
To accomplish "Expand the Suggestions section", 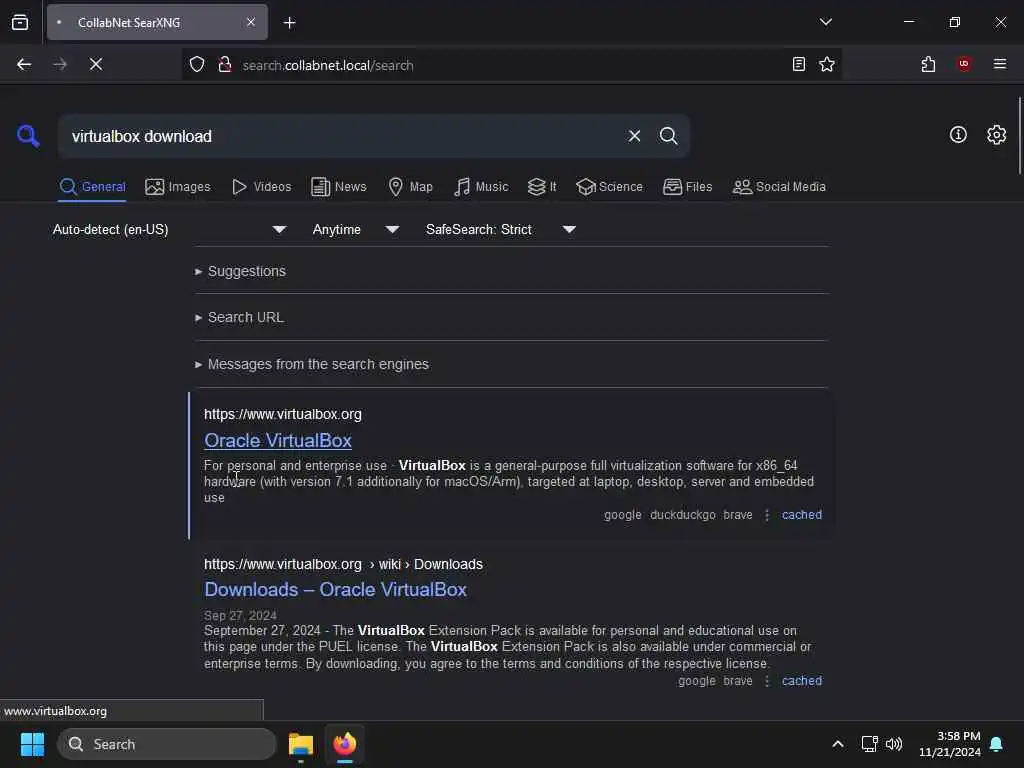I will tap(240, 271).
